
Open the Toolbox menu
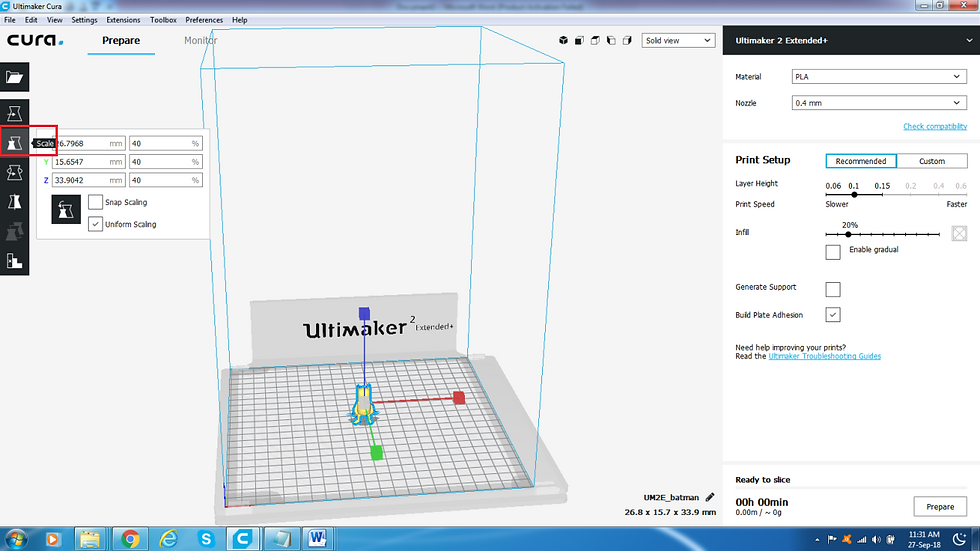pos(163,20)
